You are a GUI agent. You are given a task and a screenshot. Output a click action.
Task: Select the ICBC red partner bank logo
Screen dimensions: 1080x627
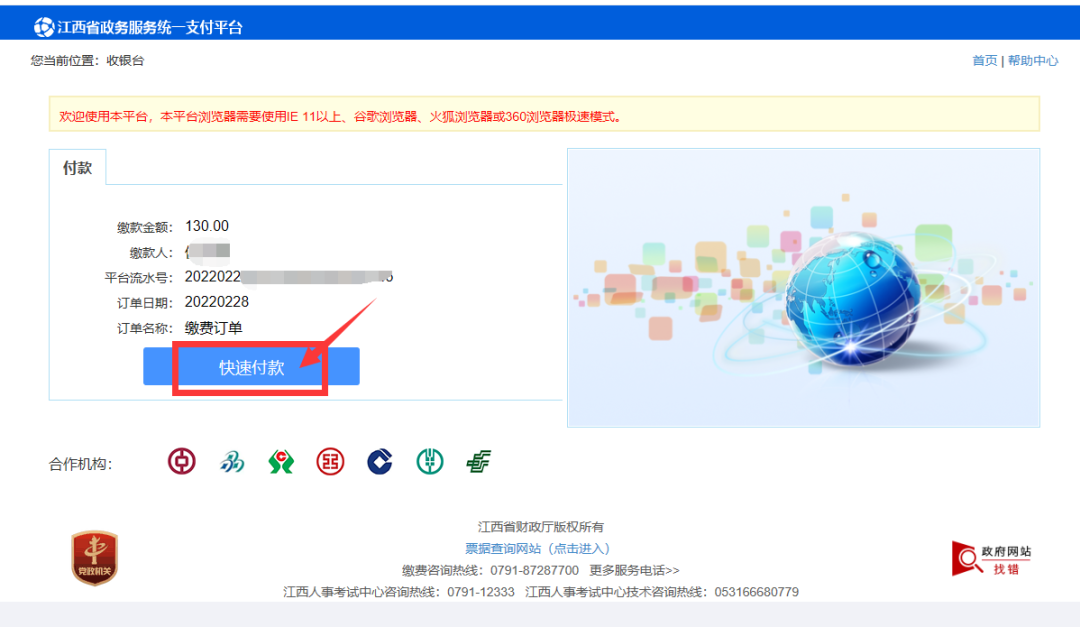tap(329, 462)
